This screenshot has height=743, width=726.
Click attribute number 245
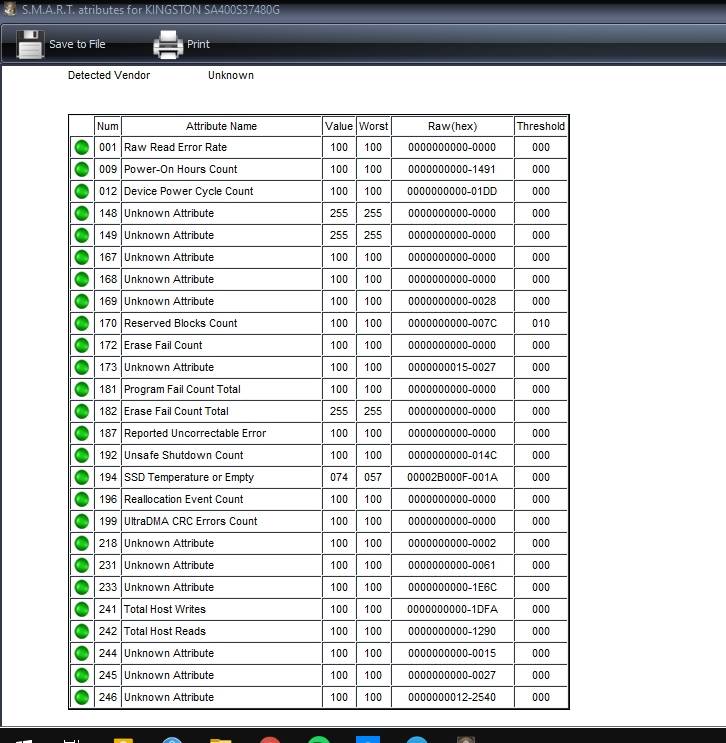pyautogui.click(x=108, y=675)
